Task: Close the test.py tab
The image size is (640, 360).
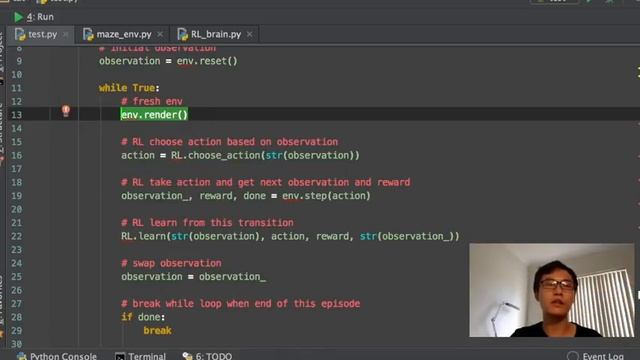Action: click(x=65, y=35)
